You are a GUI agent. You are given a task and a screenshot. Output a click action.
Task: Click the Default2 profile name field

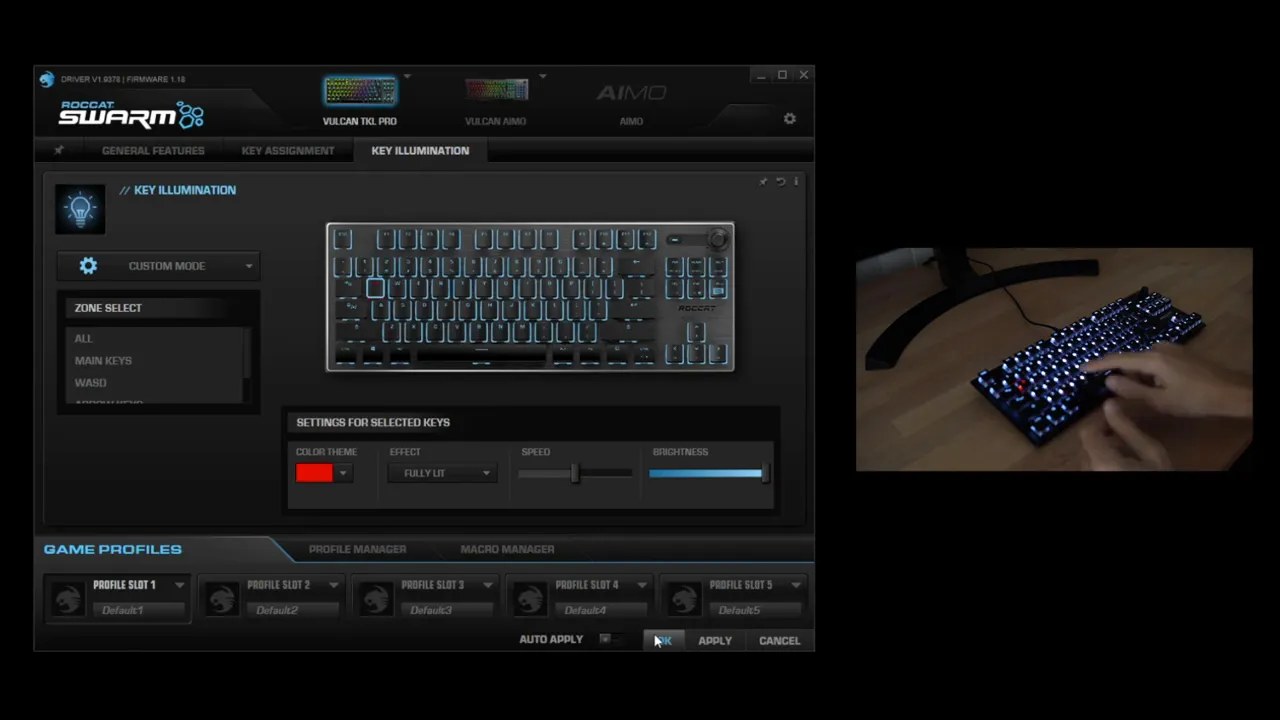click(x=293, y=610)
